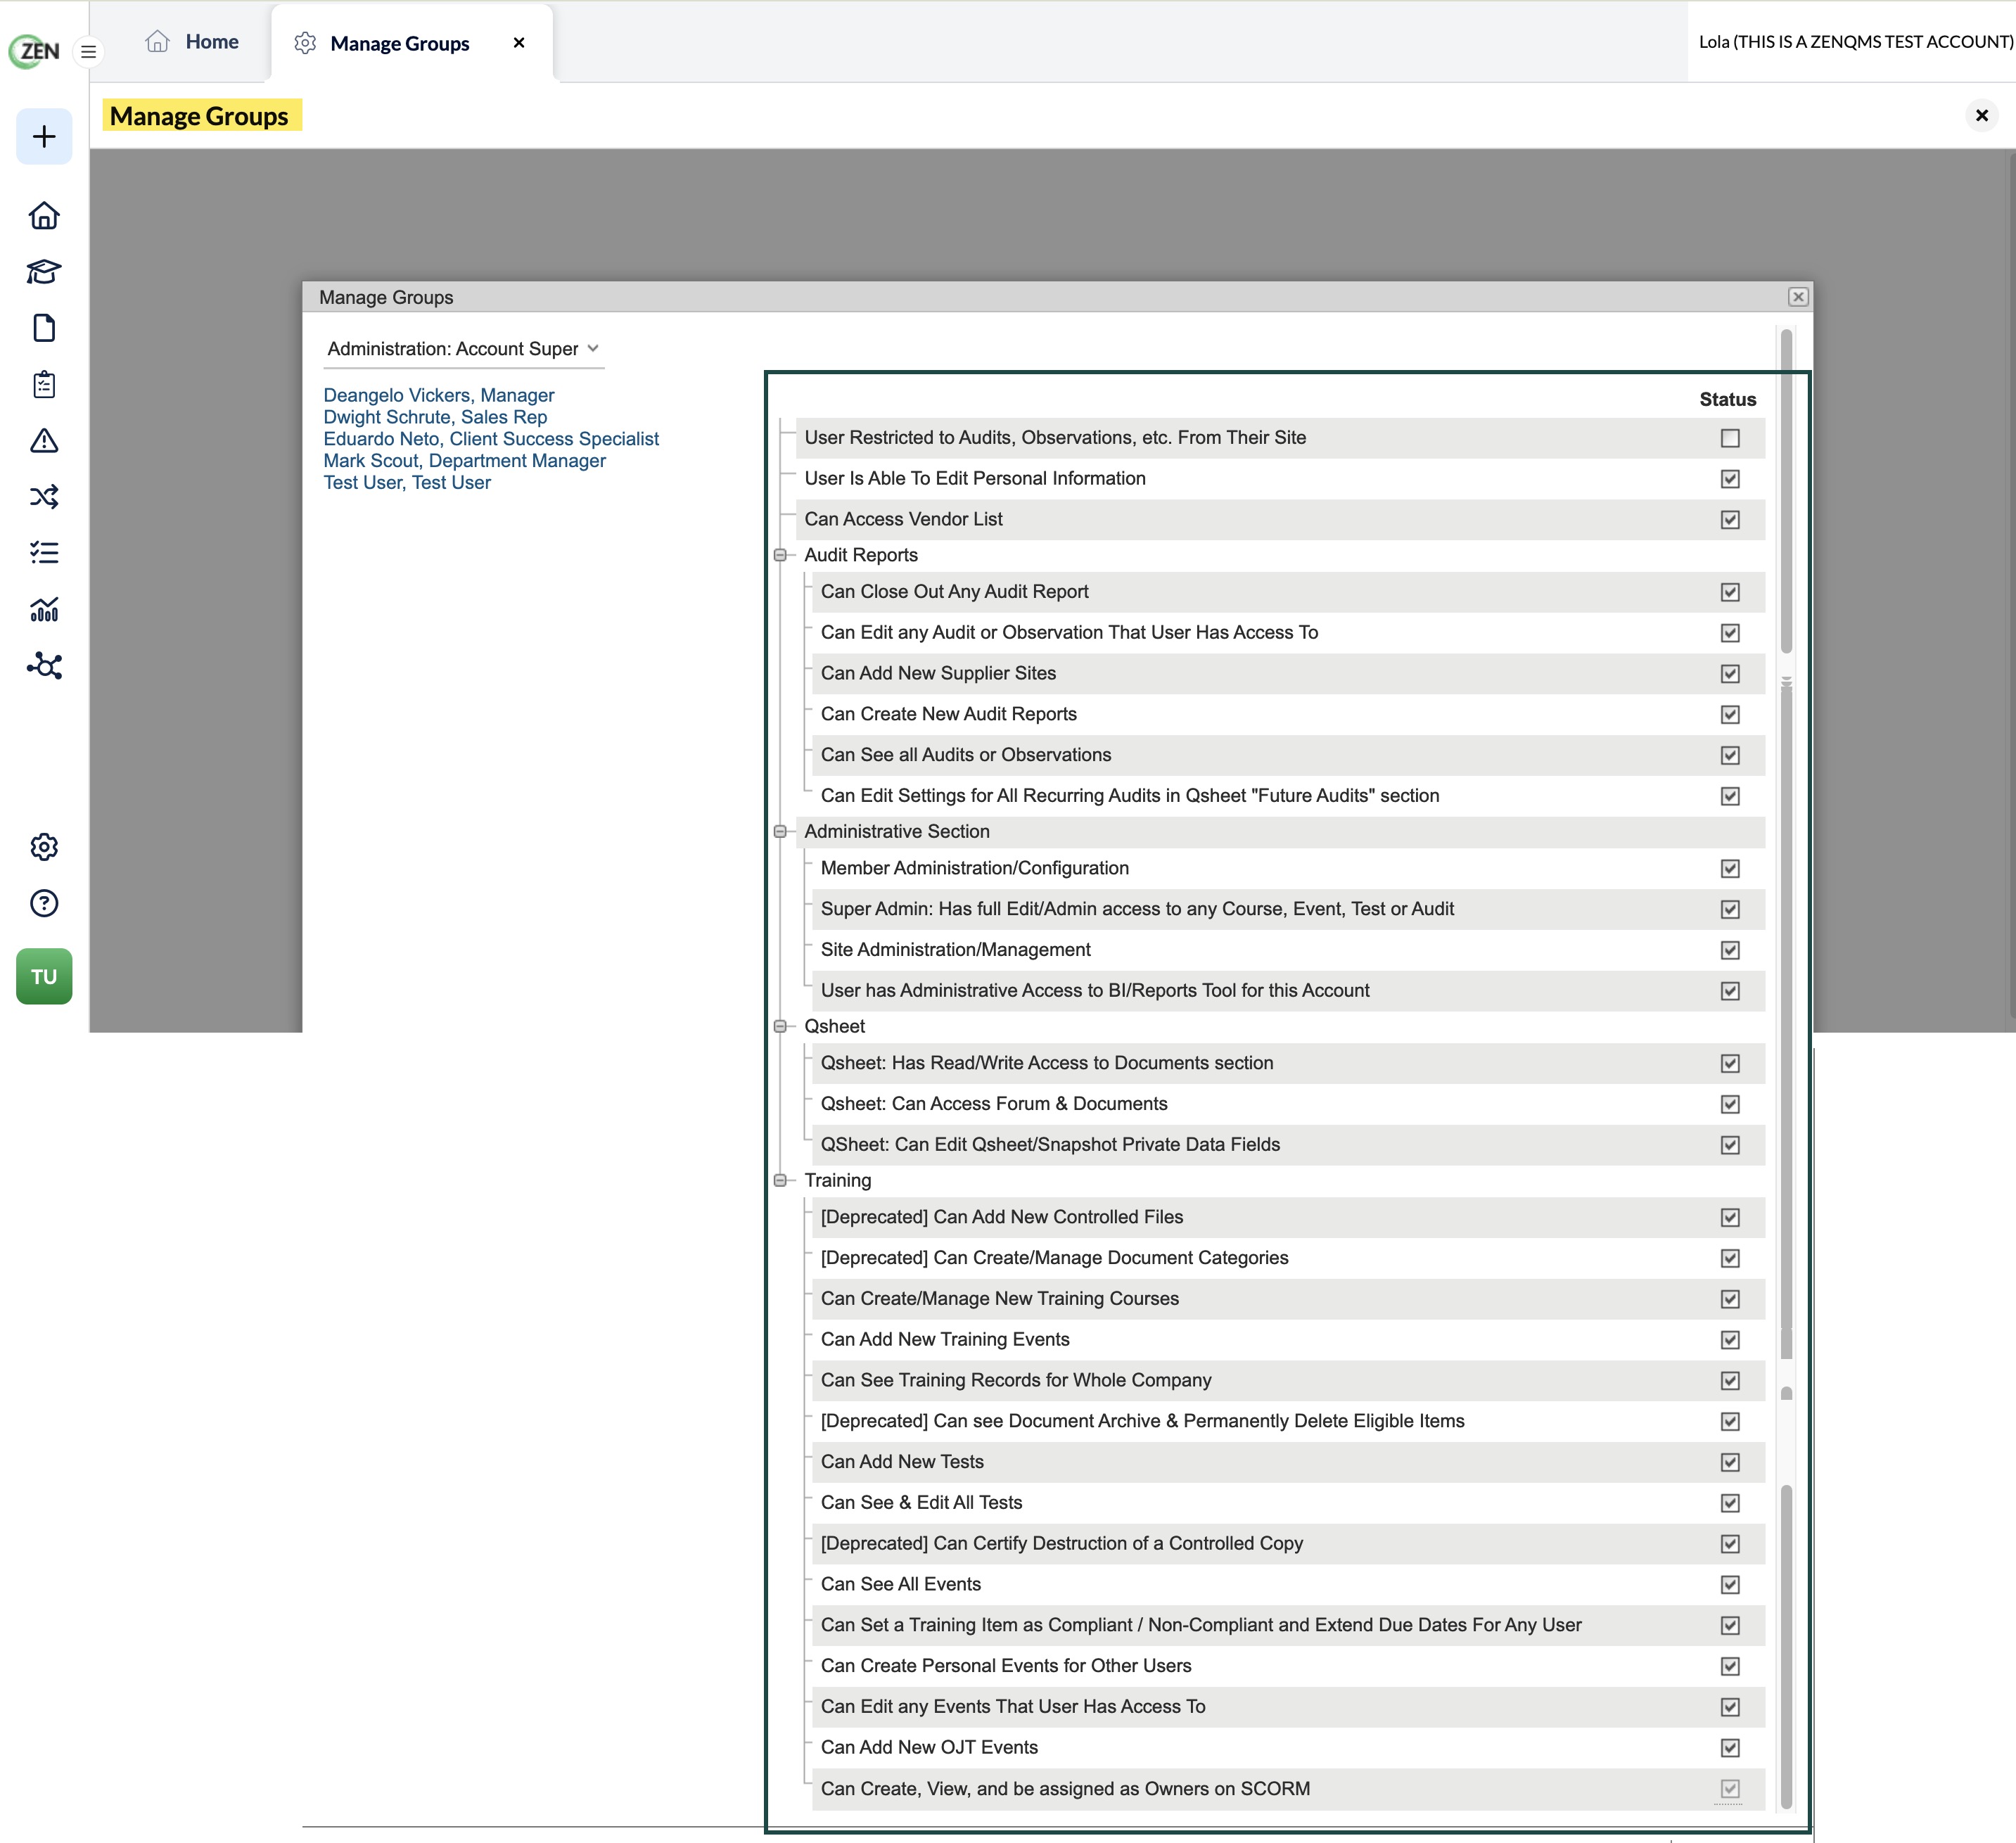2016x1843 pixels.
Task: Toggle the Super Admin full access checkbox
Action: [1730, 909]
